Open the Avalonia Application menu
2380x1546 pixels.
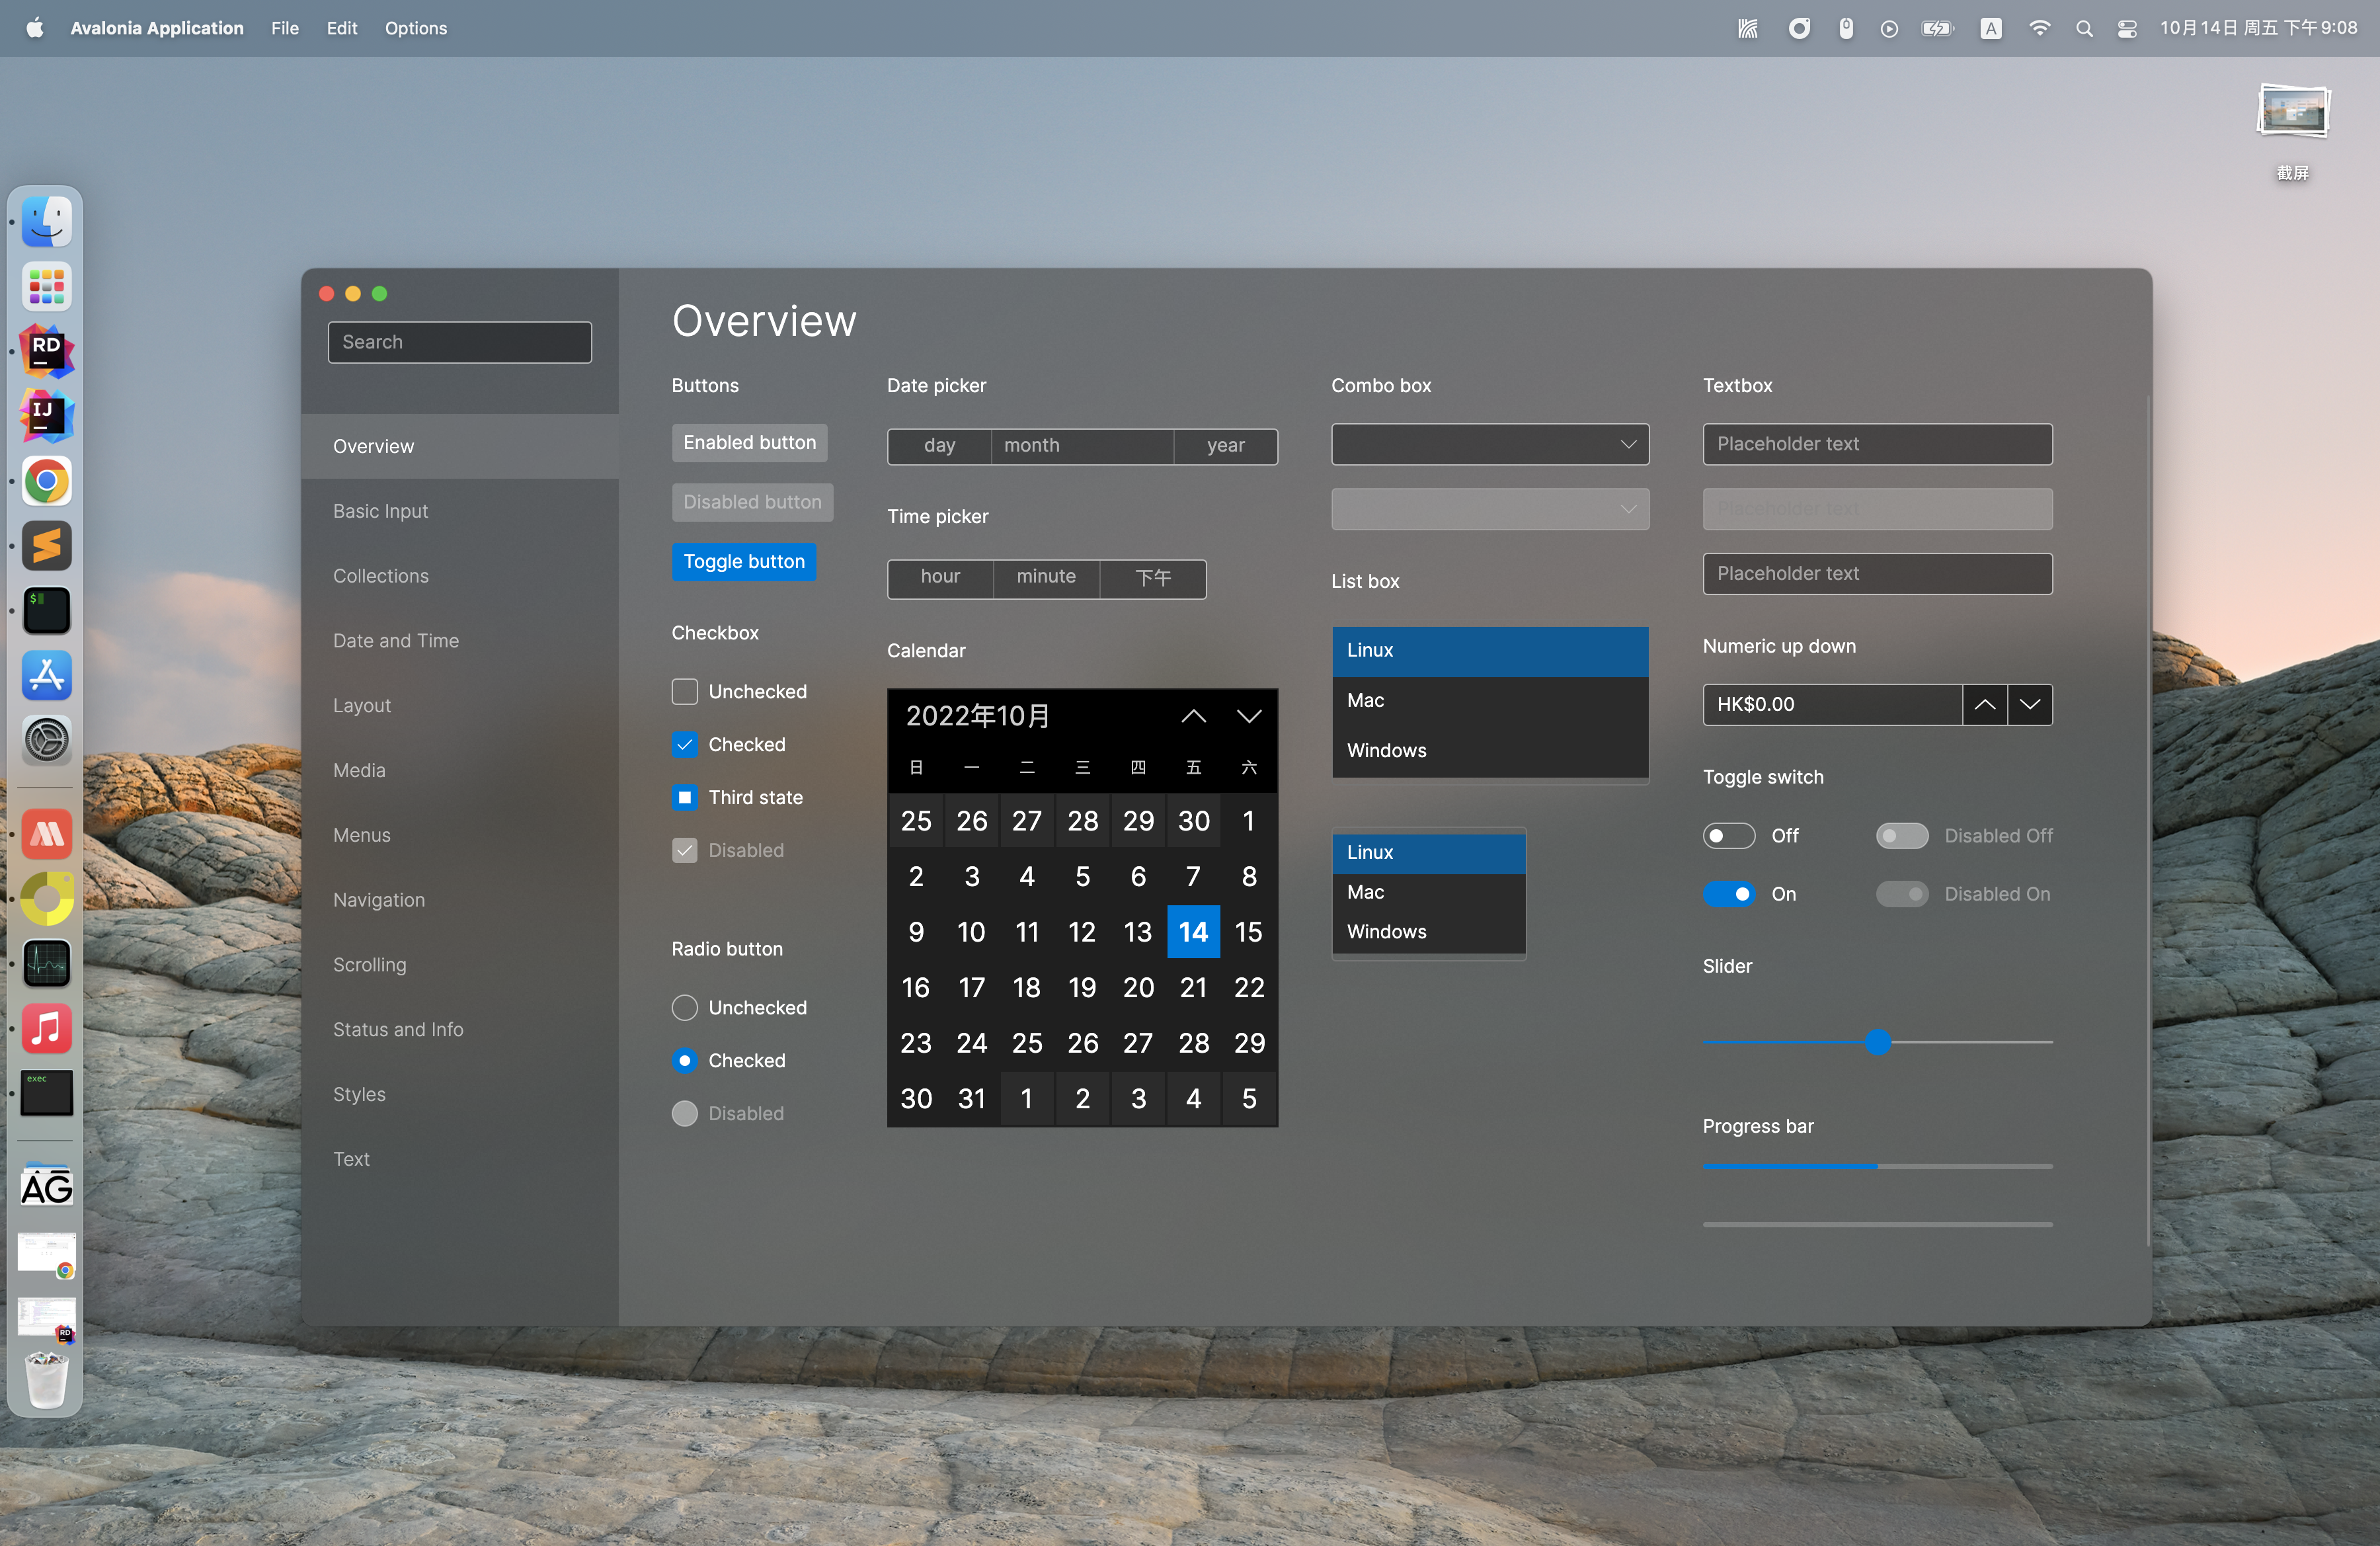click(x=157, y=28)
